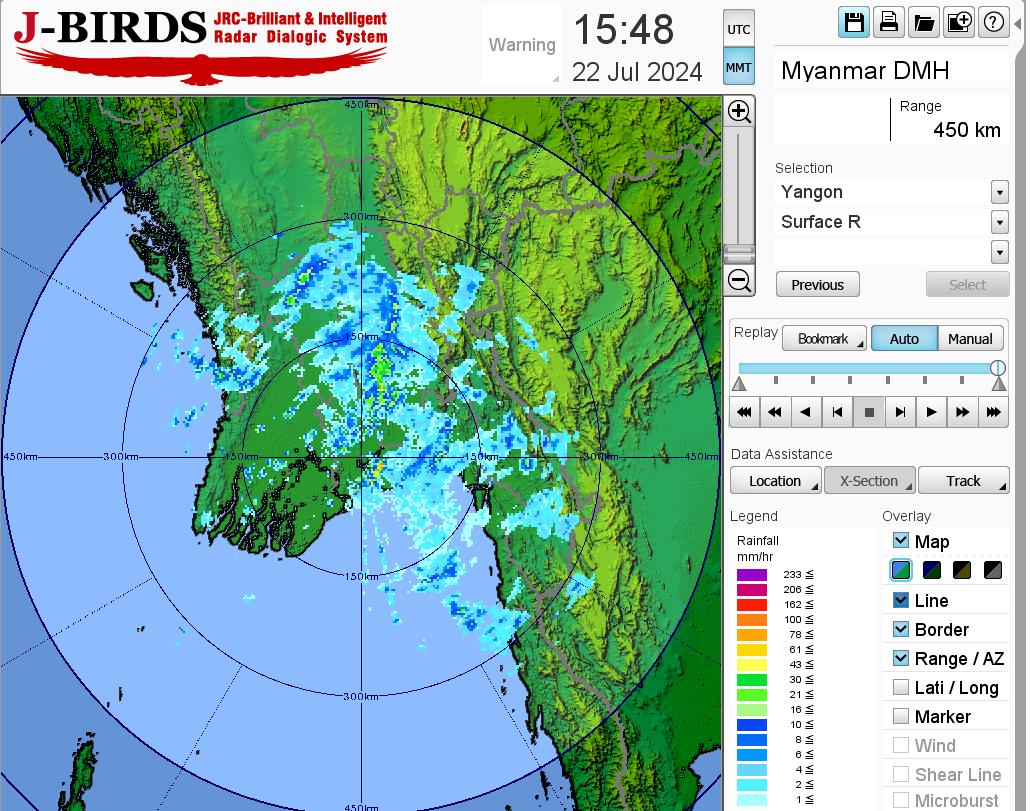Open the Bookmark replay dropdown
1030x811 pixels.
tap(823, 339)
